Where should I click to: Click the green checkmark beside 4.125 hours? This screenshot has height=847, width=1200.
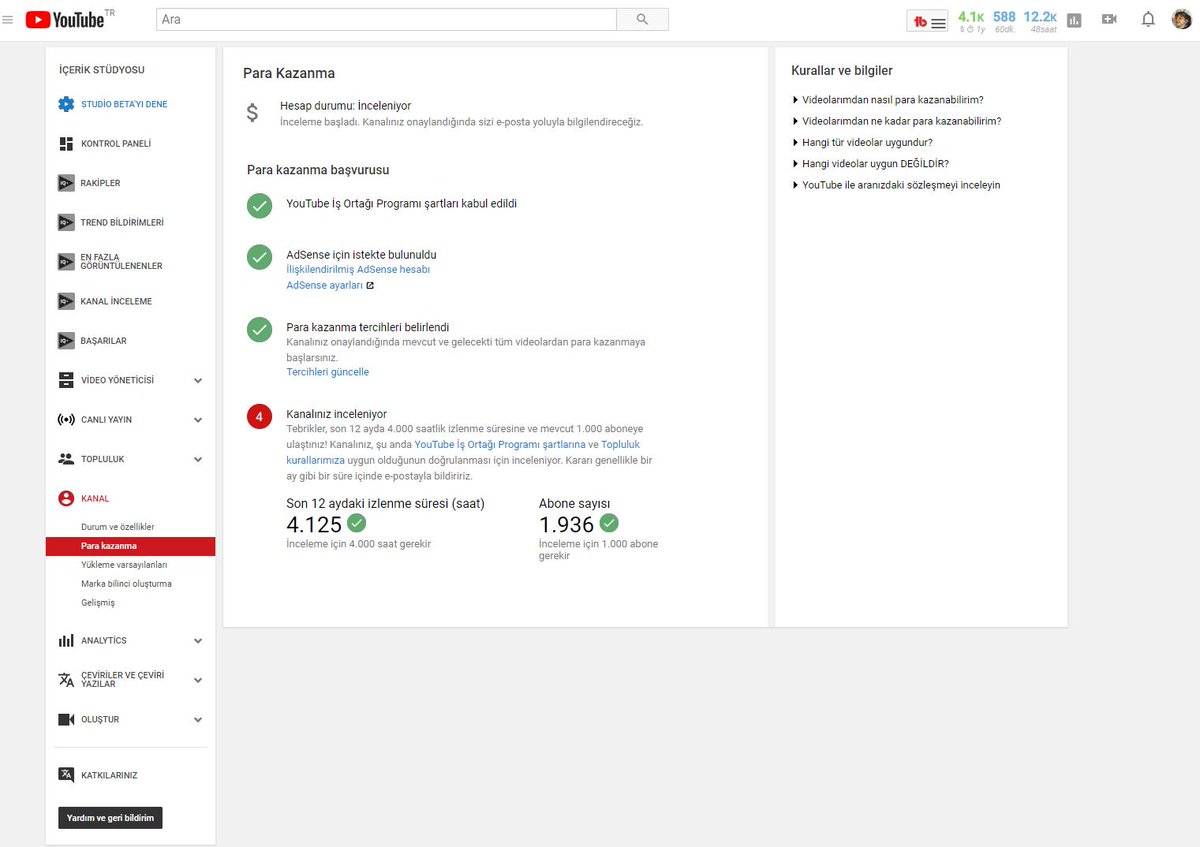click(356, 522)
